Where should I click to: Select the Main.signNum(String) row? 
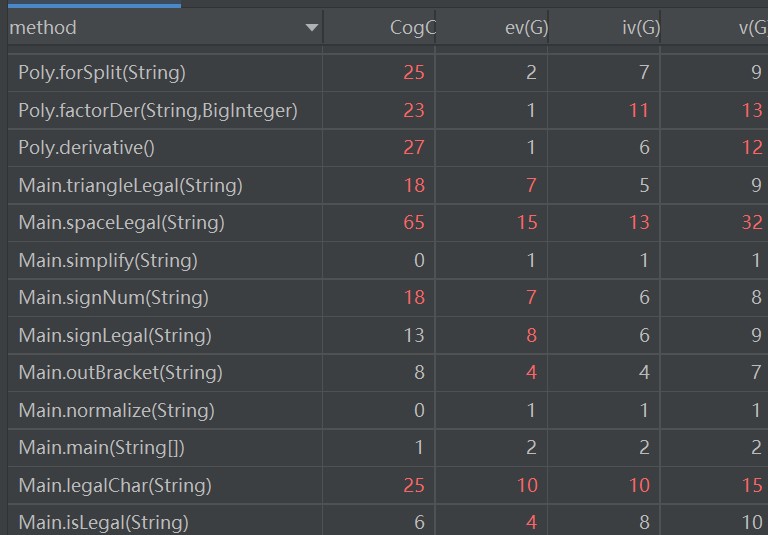[113, 298]
